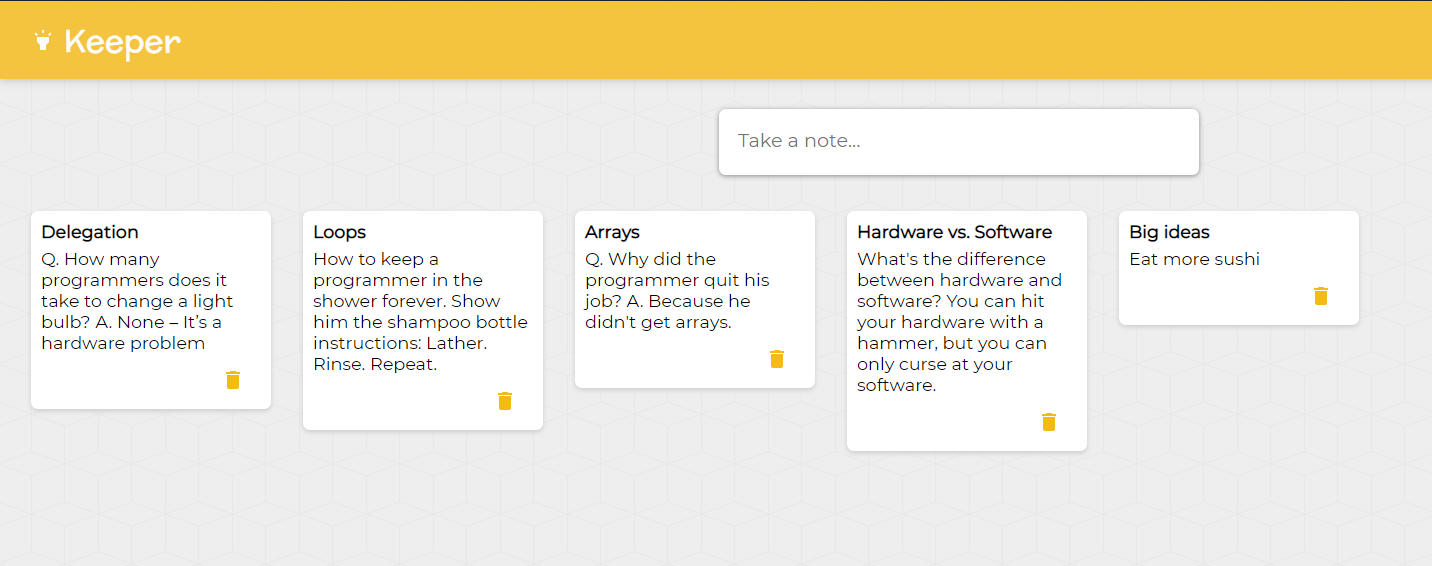Click the Big ideas note heading
Viewport: 1432px width, 566px height.
point(1170,232)
